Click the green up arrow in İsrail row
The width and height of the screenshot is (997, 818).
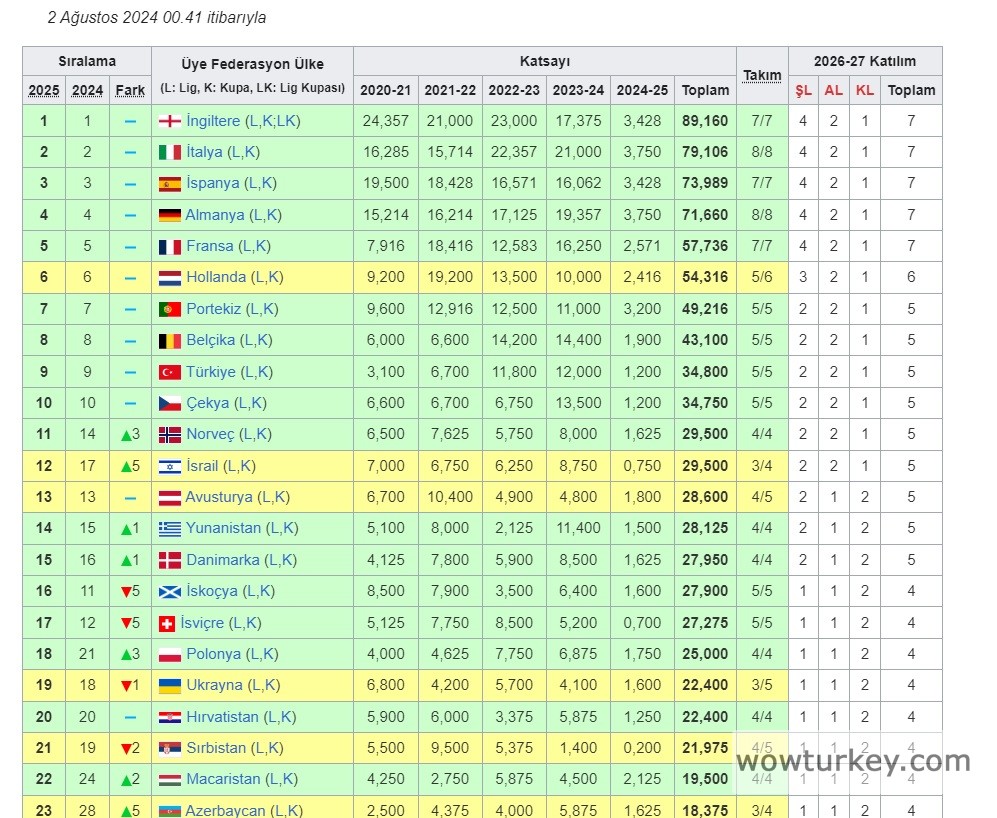(125, 466)
